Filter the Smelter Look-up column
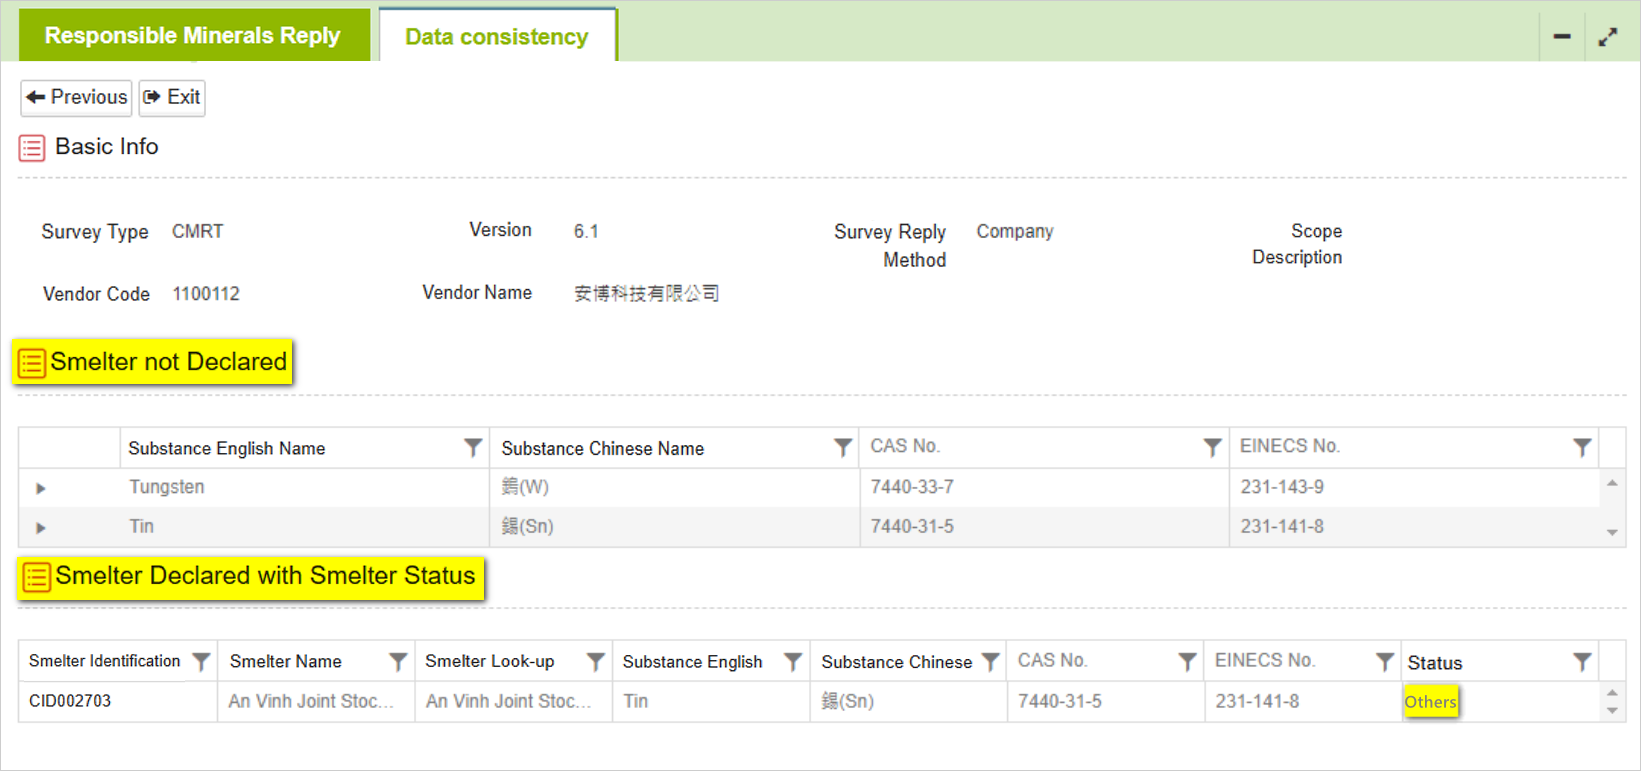 click(595, 662)
